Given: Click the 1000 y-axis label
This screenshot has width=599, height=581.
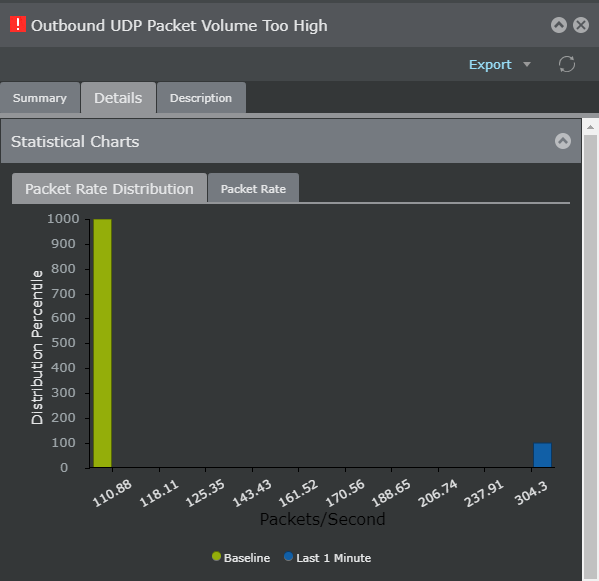Looking at the screenshot, I should [63, 218].
